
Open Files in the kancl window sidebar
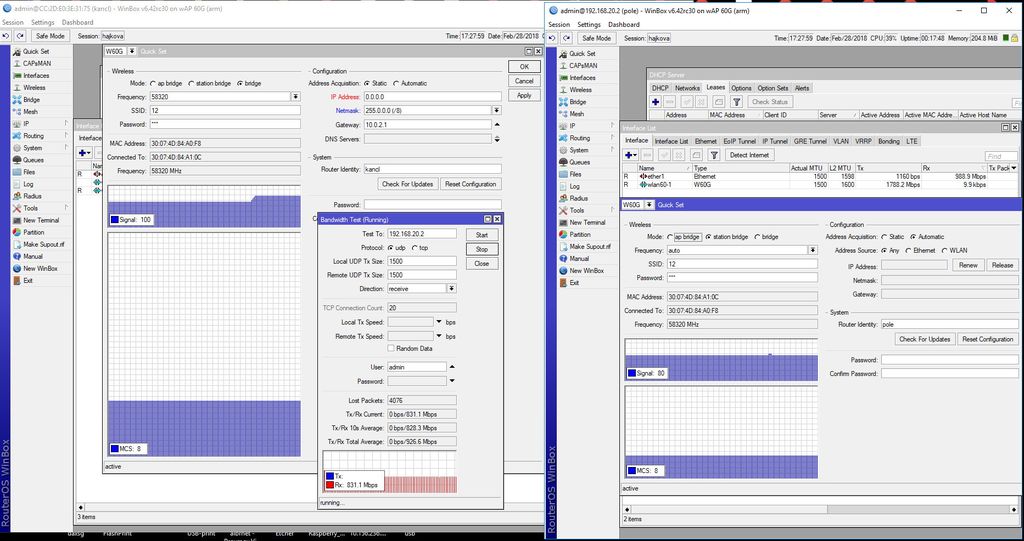[x=29, y=172]
